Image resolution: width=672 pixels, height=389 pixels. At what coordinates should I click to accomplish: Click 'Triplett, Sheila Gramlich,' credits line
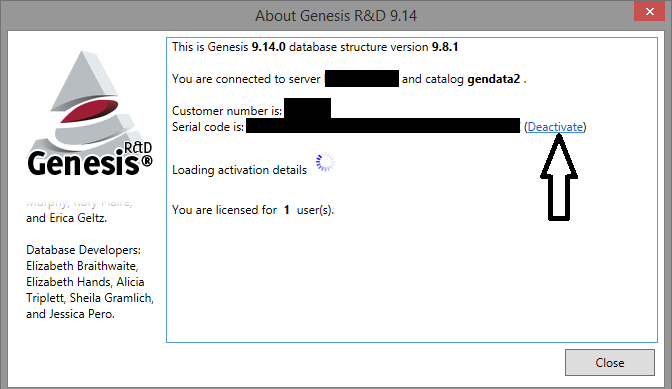tap(90, 298)
